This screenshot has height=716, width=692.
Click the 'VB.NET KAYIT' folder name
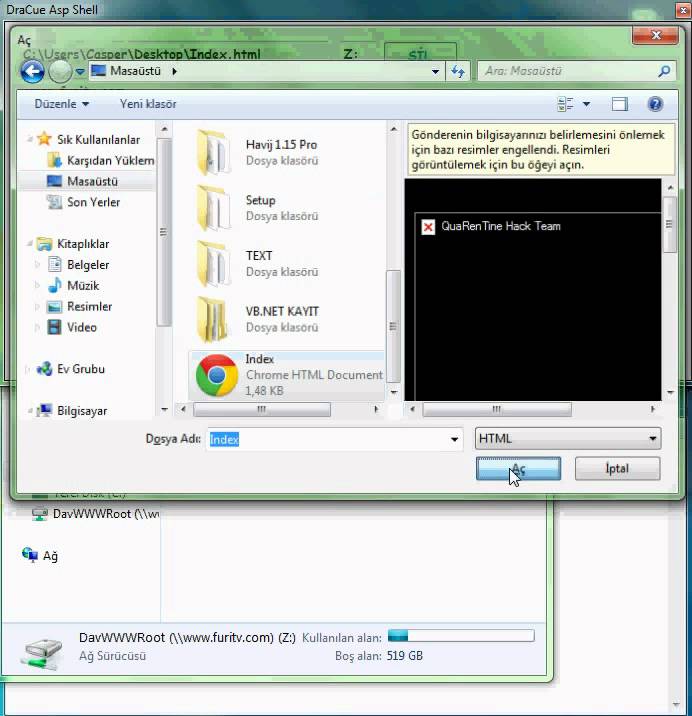[x=282, y=311]
